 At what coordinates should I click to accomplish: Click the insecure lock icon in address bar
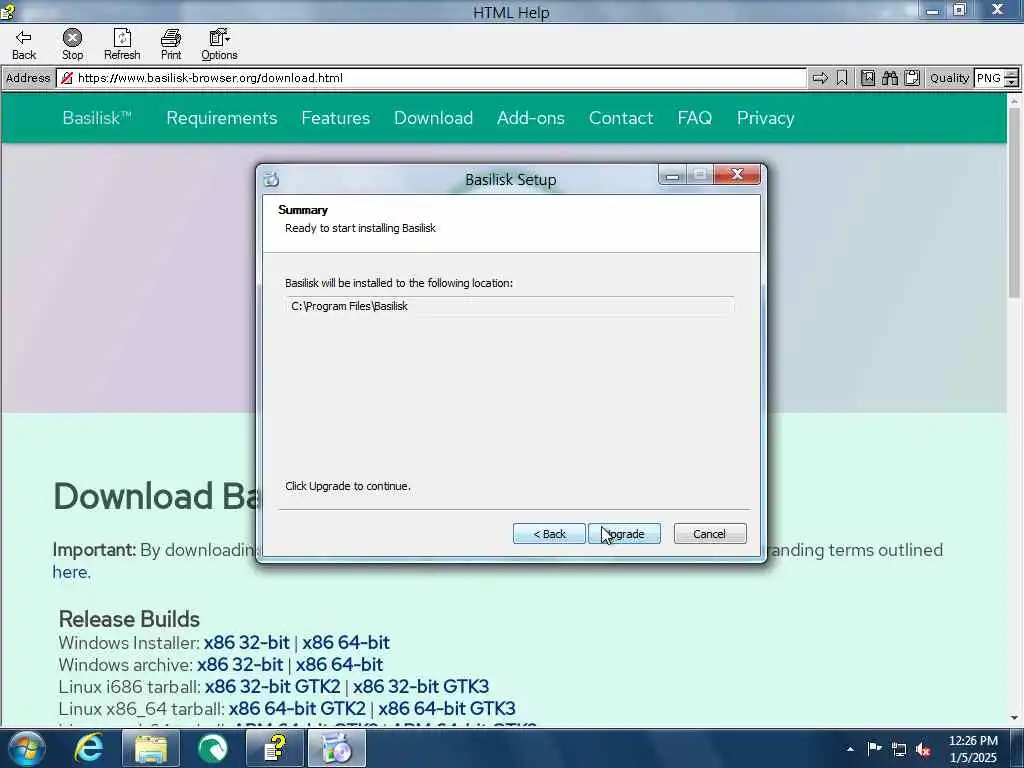tap(67, 78)
